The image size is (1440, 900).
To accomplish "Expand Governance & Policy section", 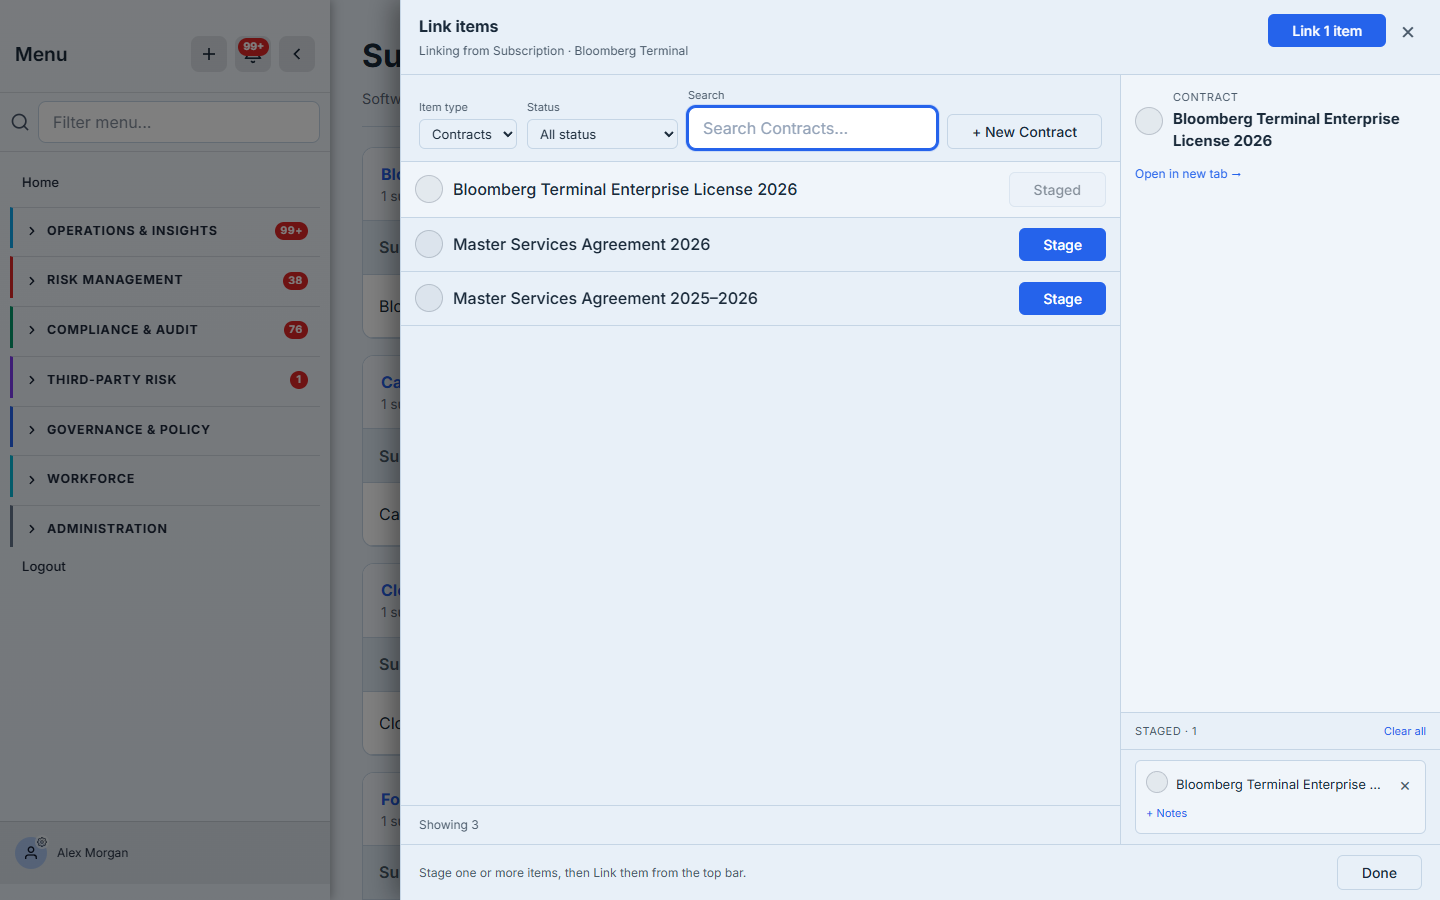I will pos(165,430).
